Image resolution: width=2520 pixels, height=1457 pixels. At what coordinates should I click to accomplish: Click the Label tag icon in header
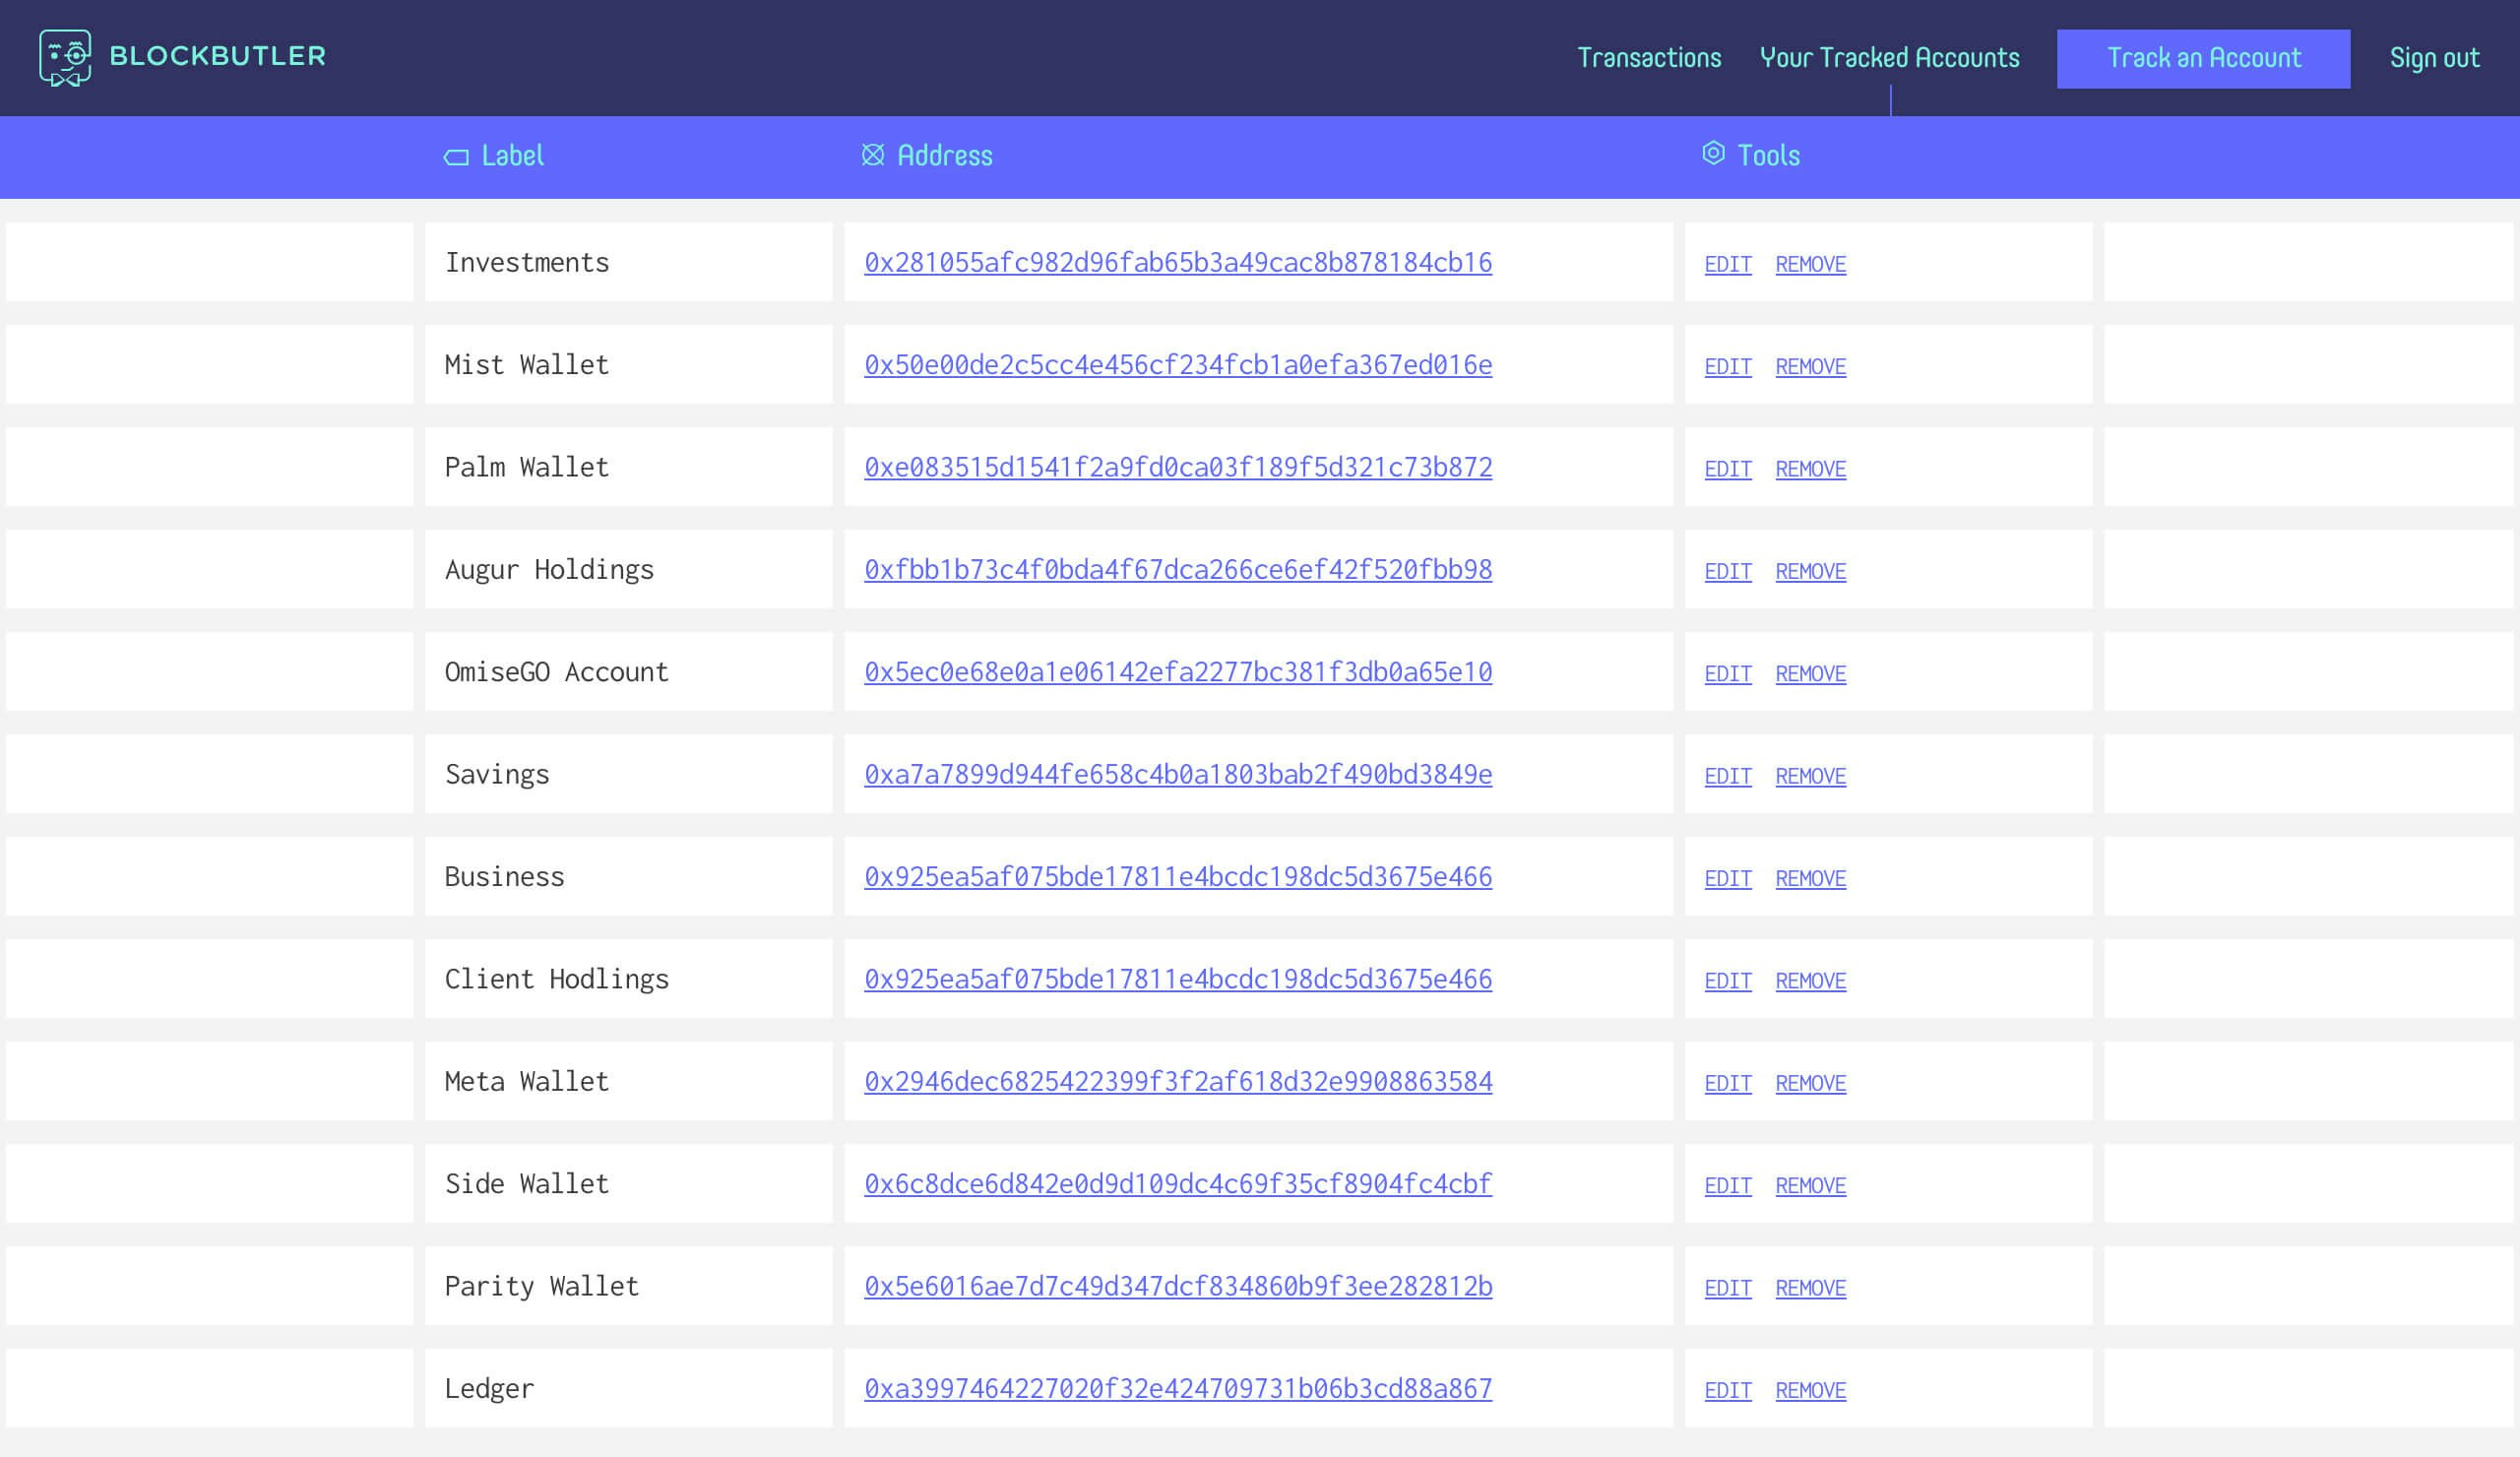(456, 157)
